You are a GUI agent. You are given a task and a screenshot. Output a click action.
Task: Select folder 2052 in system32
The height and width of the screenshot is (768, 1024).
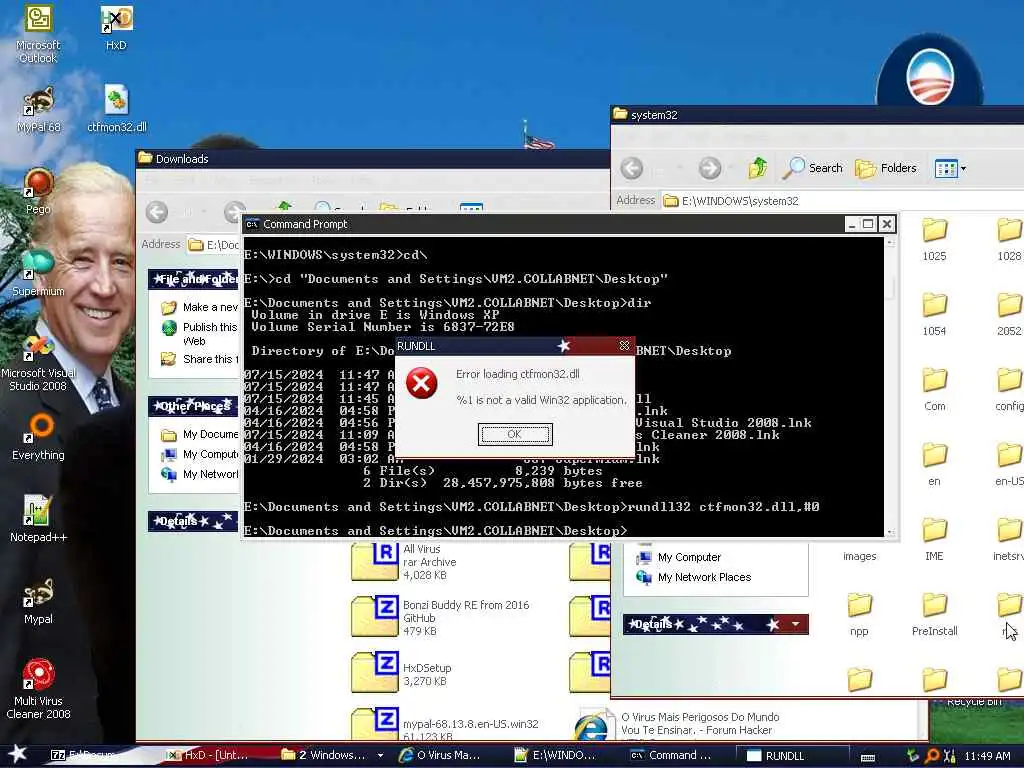pos(1009,315)
